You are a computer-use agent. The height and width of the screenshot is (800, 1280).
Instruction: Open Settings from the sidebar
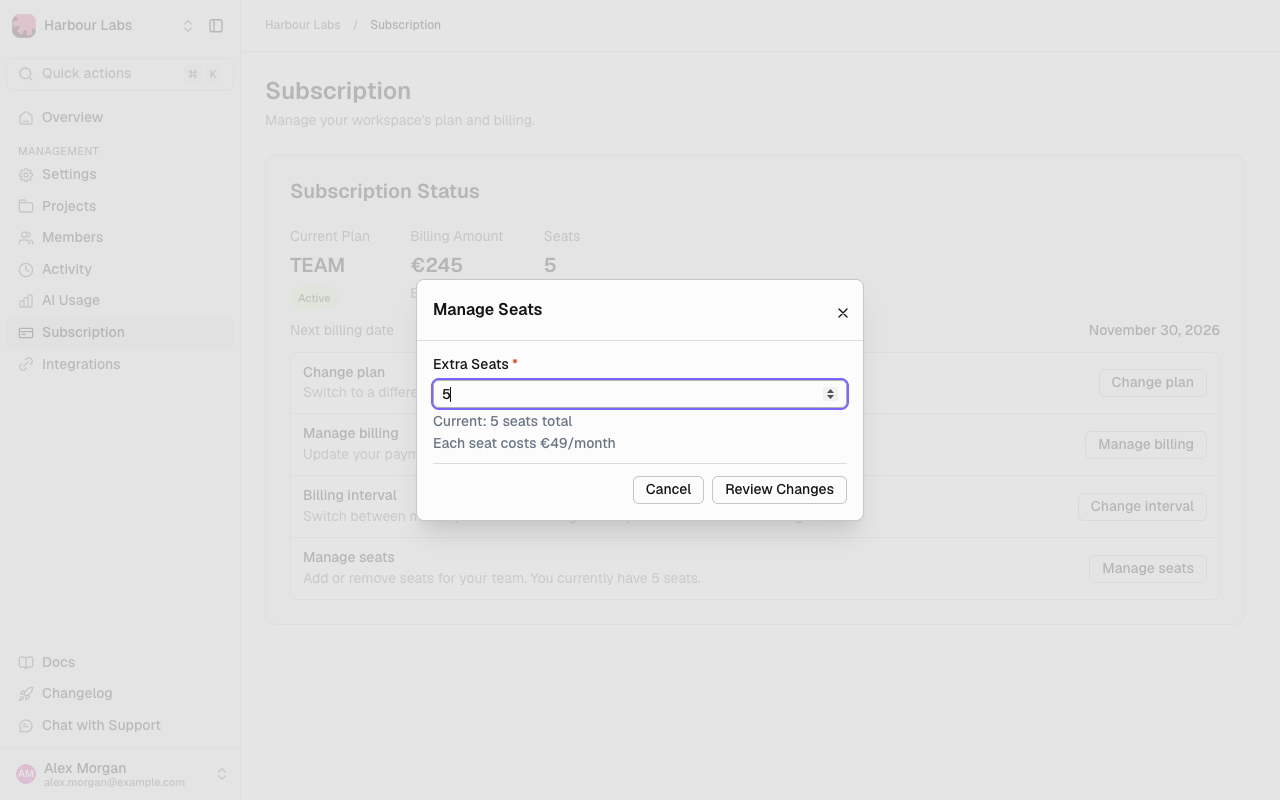pyautogui.click(x=120, y=174)
